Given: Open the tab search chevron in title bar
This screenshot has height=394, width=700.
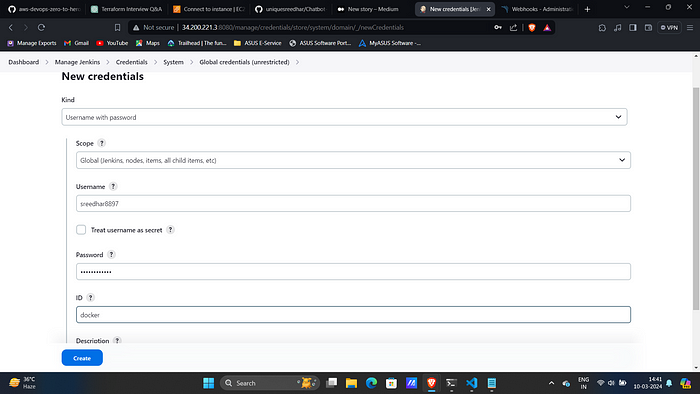Looking at the screenshot, I should coord(627,7).
